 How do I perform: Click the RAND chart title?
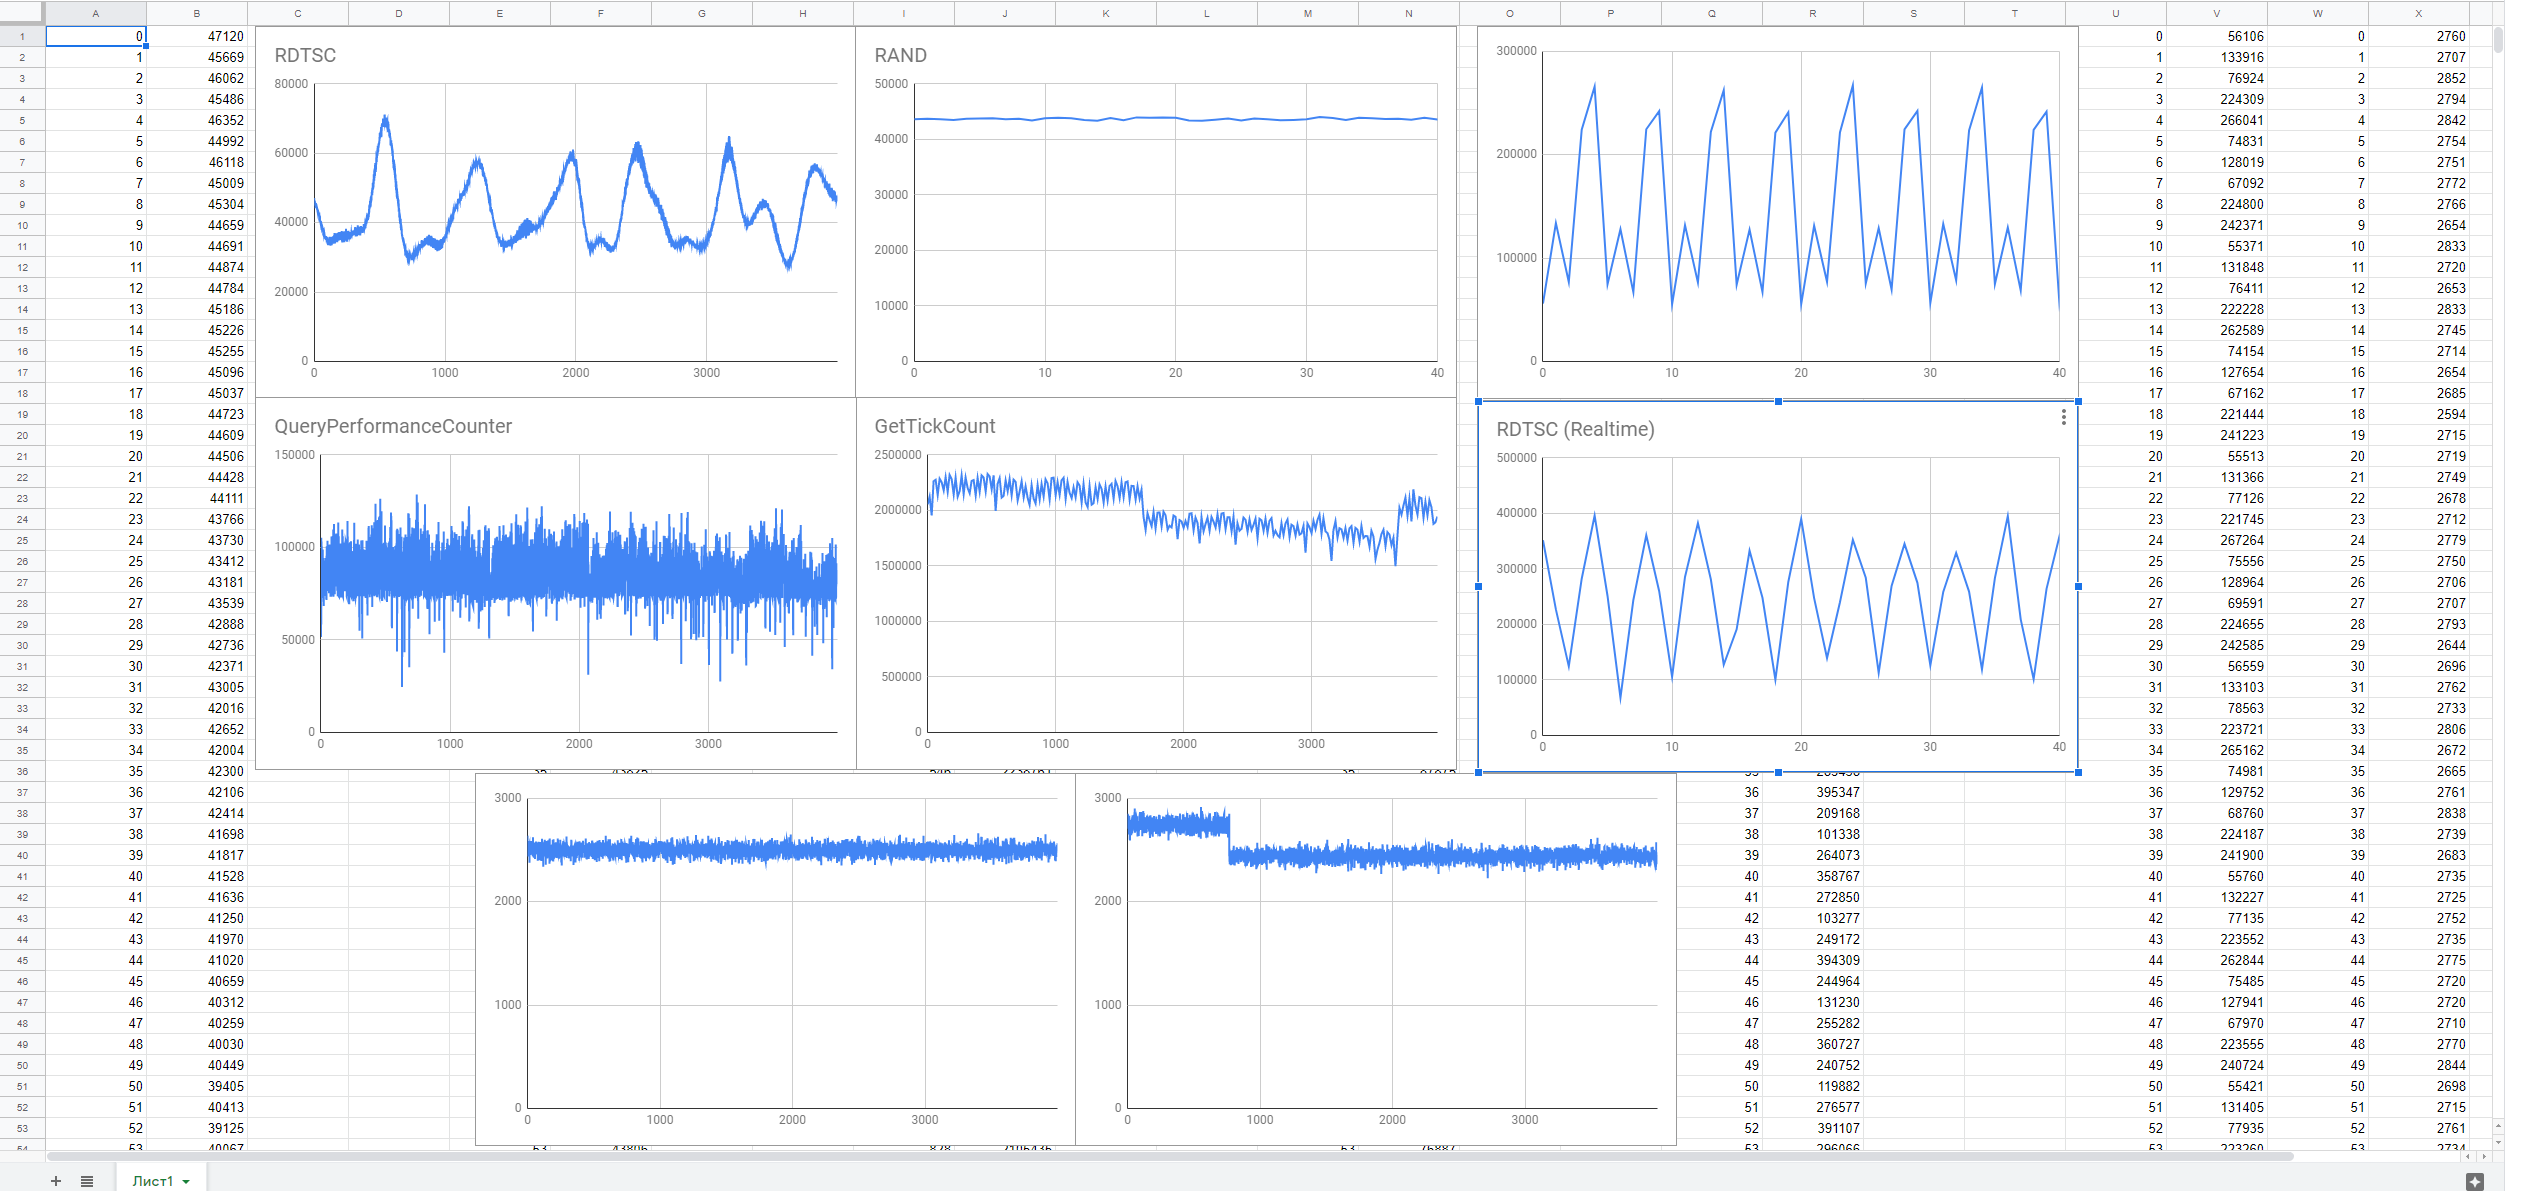coord(900,55)
